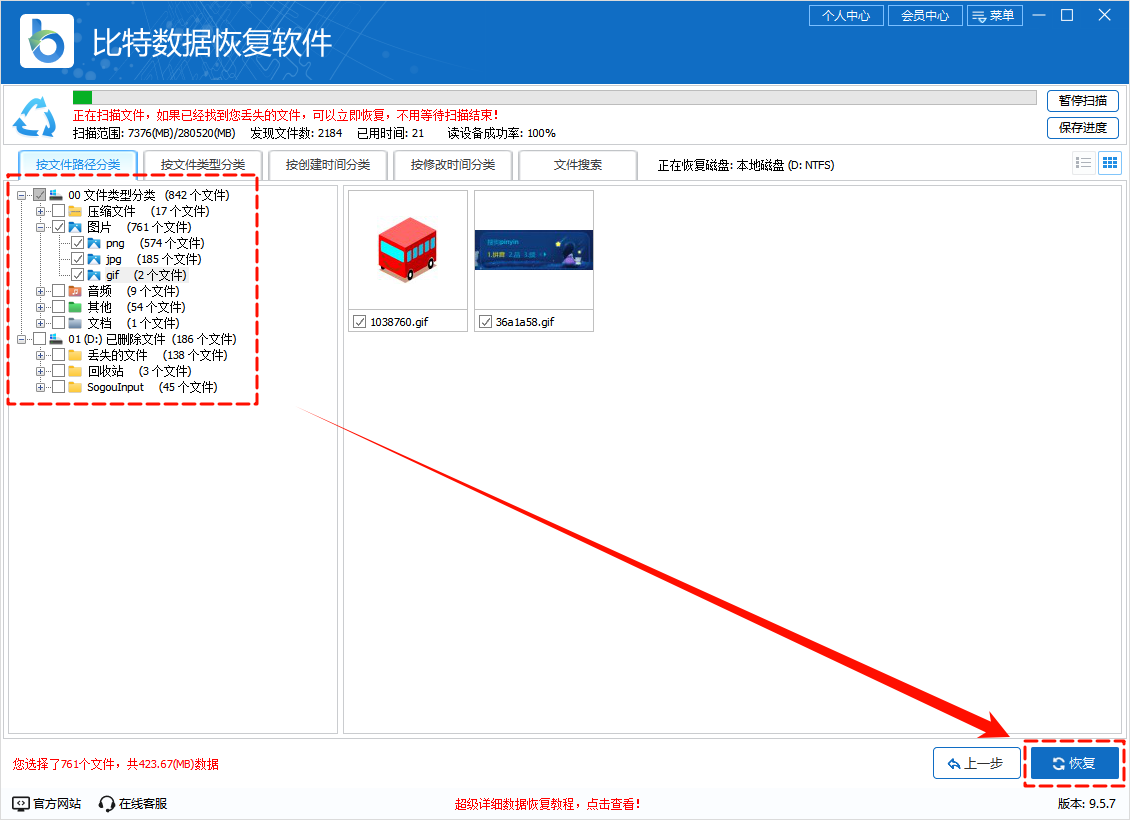
Task: Click the 回收站 recycle bin folder icon
Action: click(x=74, y=371)
